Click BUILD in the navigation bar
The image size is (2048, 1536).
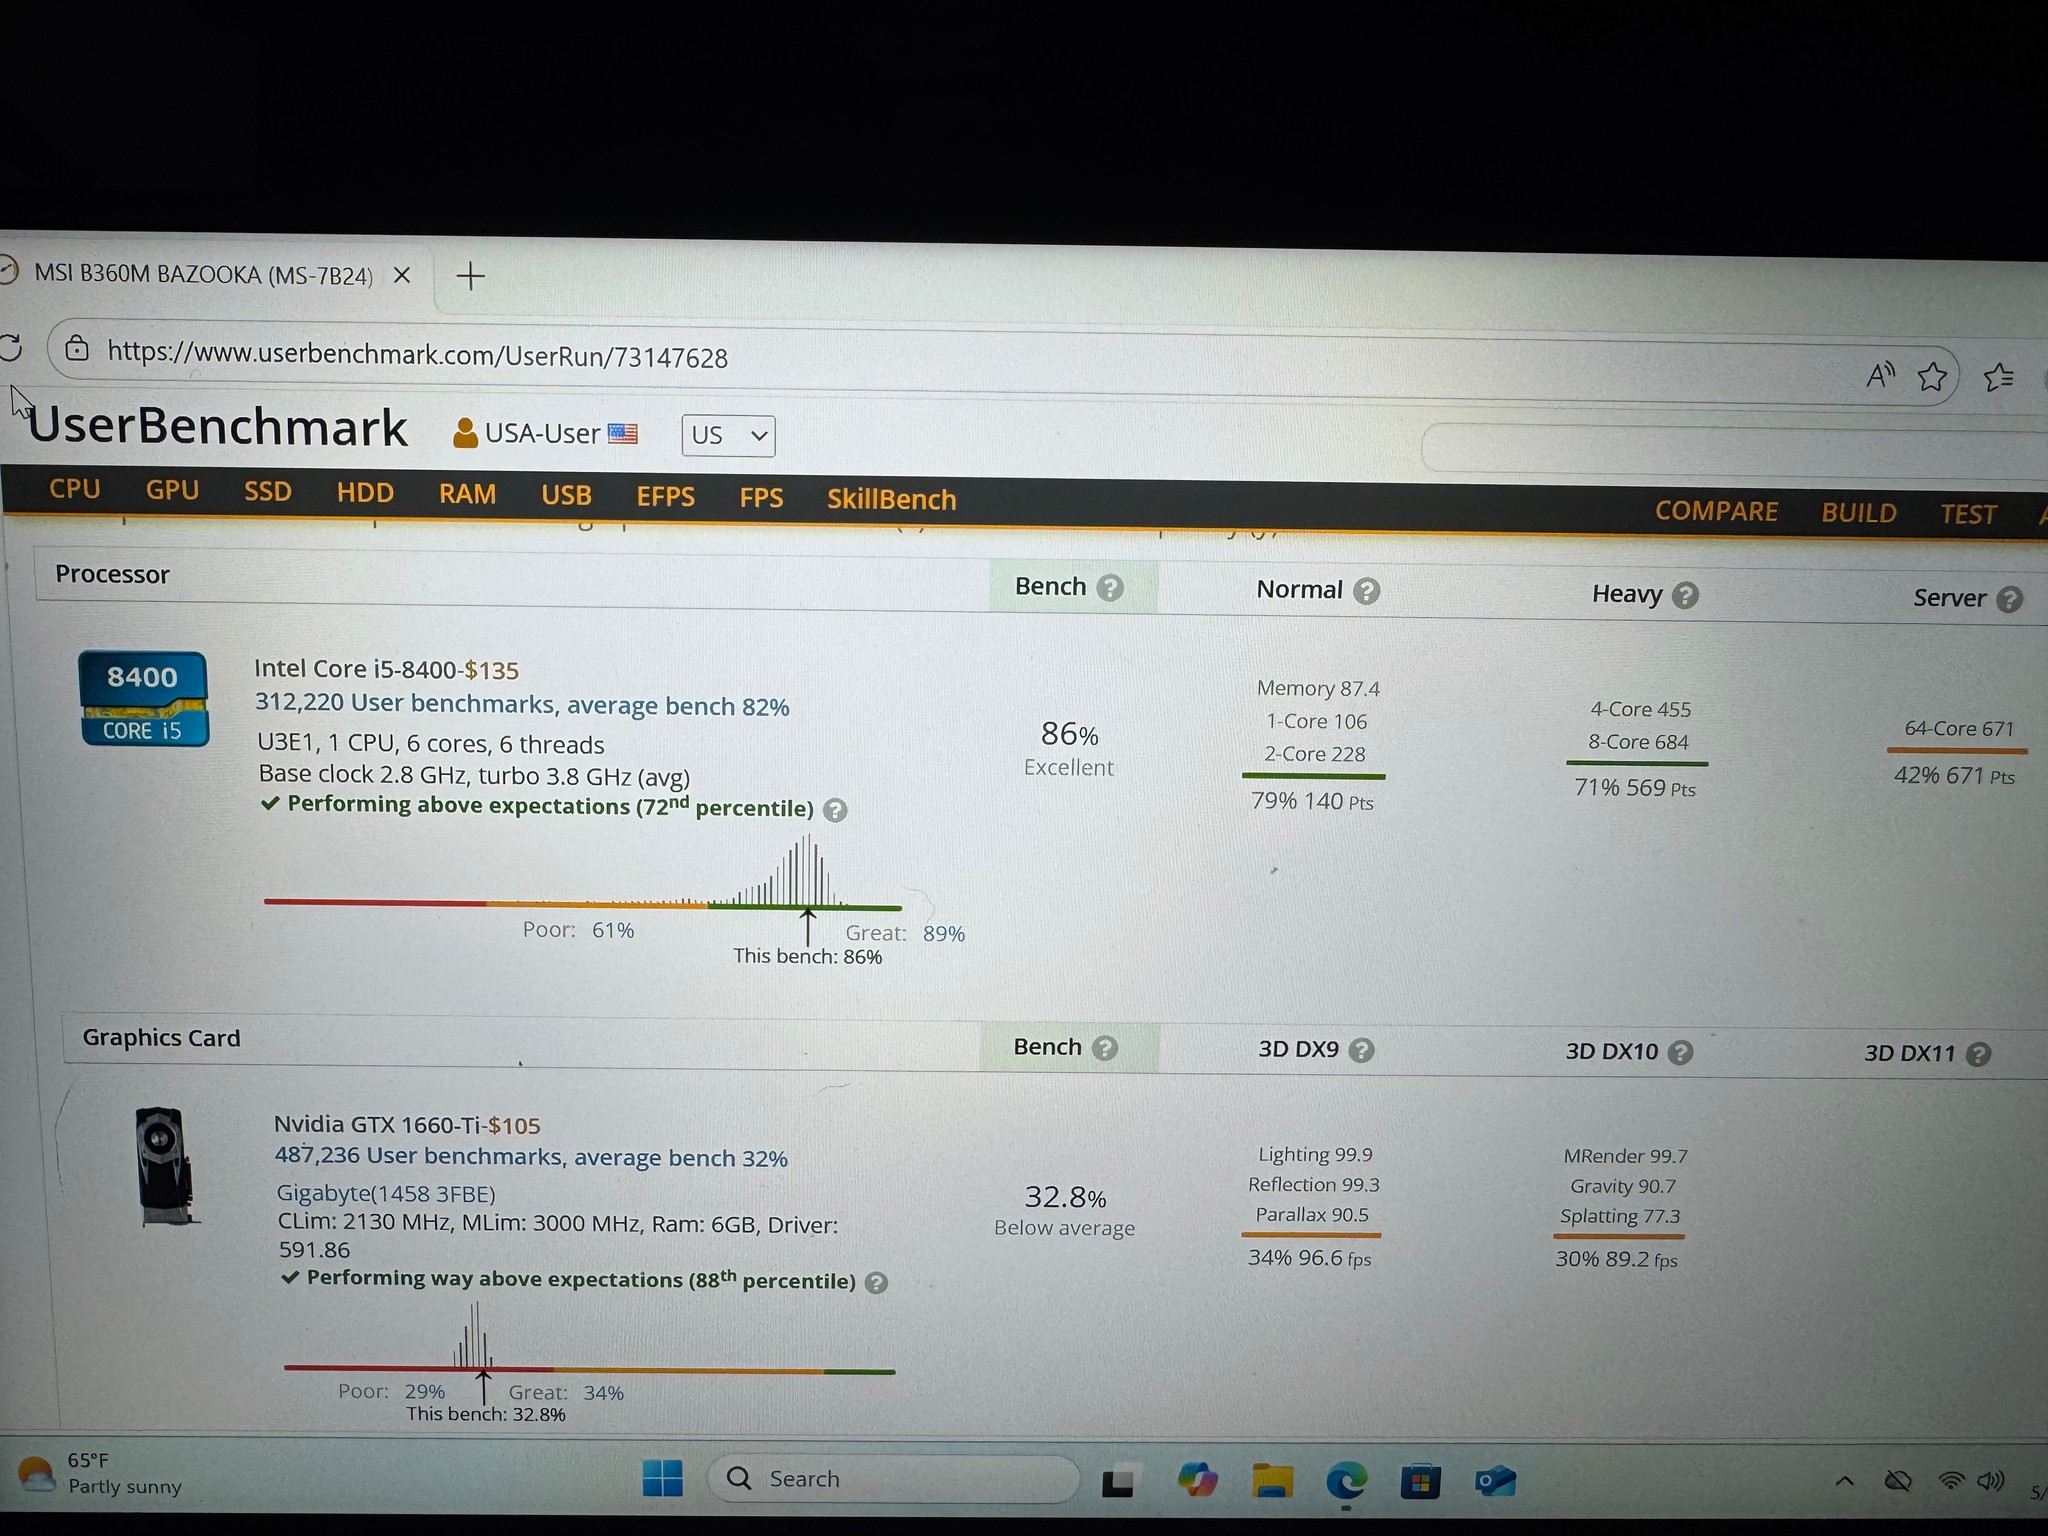(1859, 513)
